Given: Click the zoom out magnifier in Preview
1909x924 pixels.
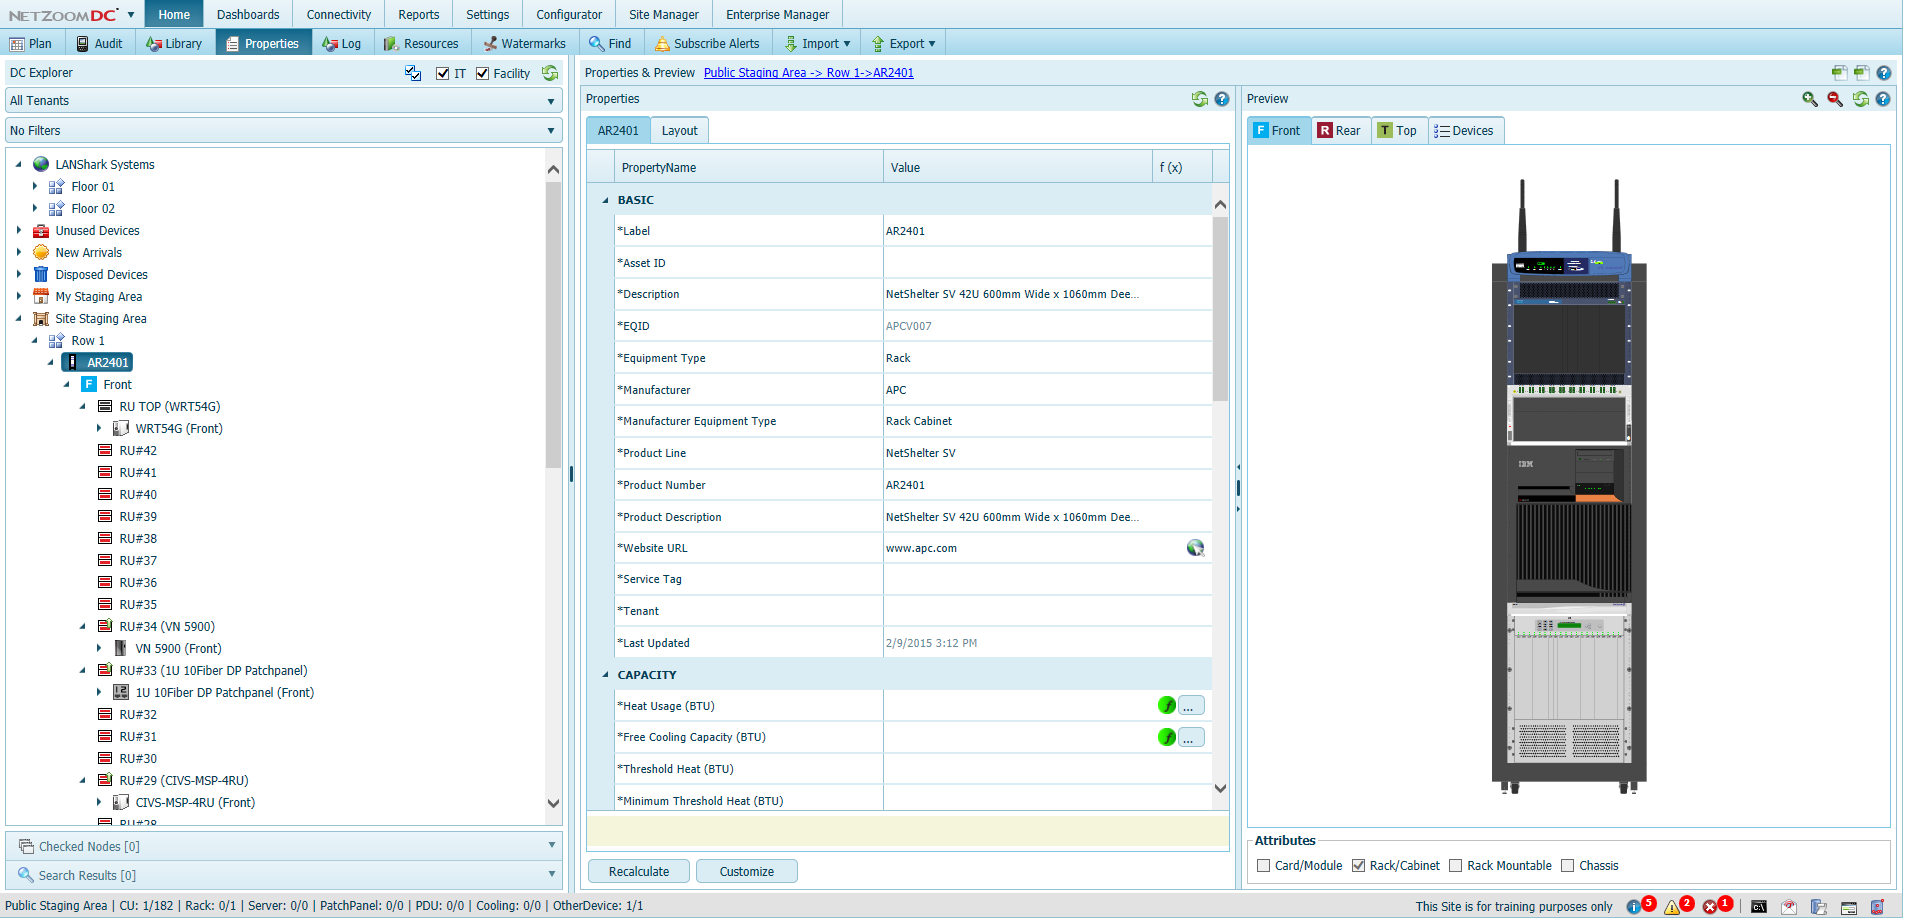Looking at the screenshot, I should point(1834,99).
